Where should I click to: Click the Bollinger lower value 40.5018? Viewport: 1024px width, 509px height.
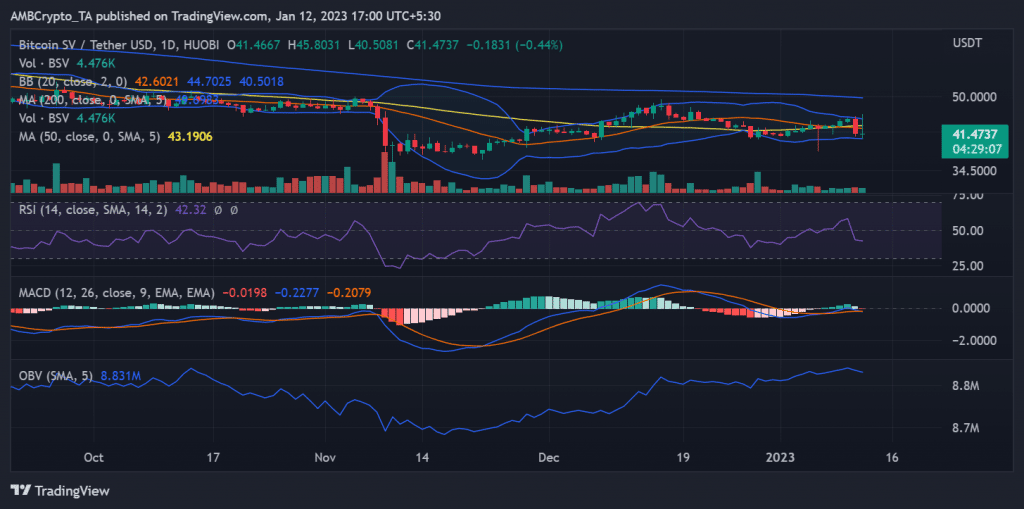262,82
